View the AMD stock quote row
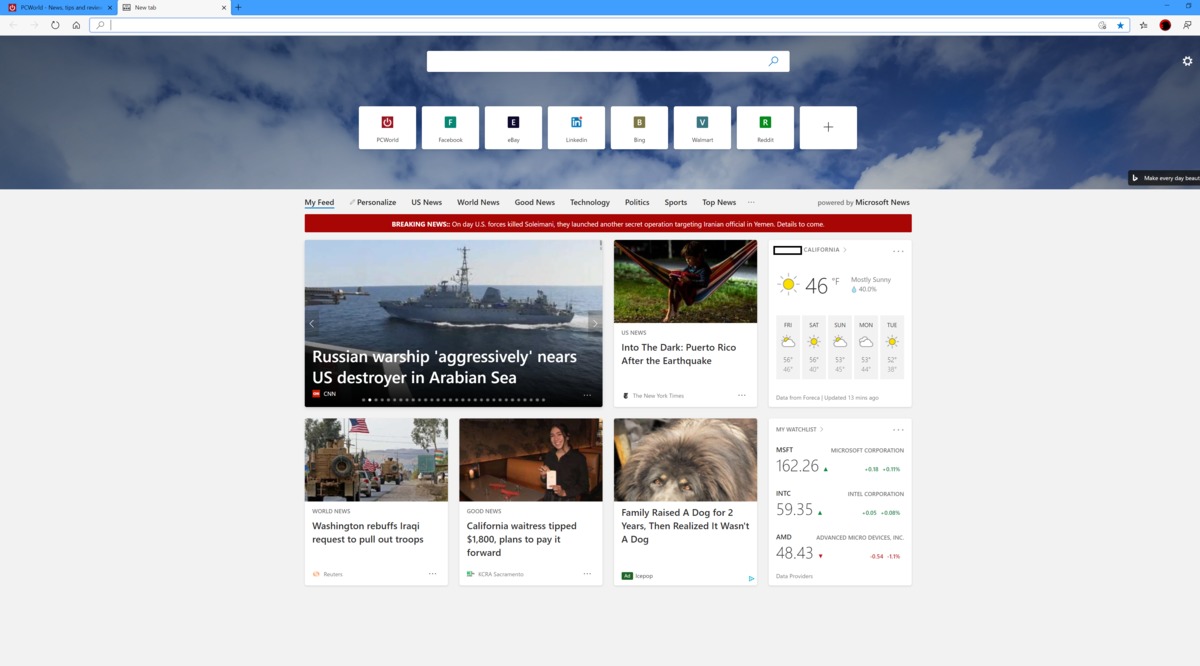Image resolution: width=1200 pixels, height=666 pixels. click(840, 547)
